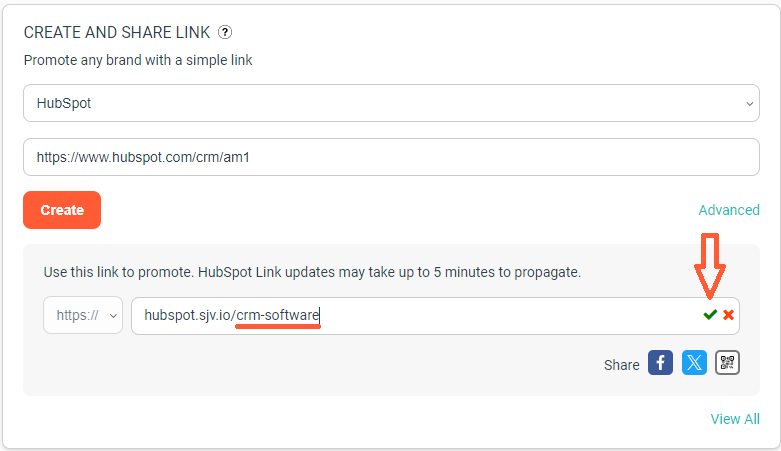The width and height of the screenshot is (781, 451).
Task: Click the Share label beside the social icons
Action: (621, 365)
